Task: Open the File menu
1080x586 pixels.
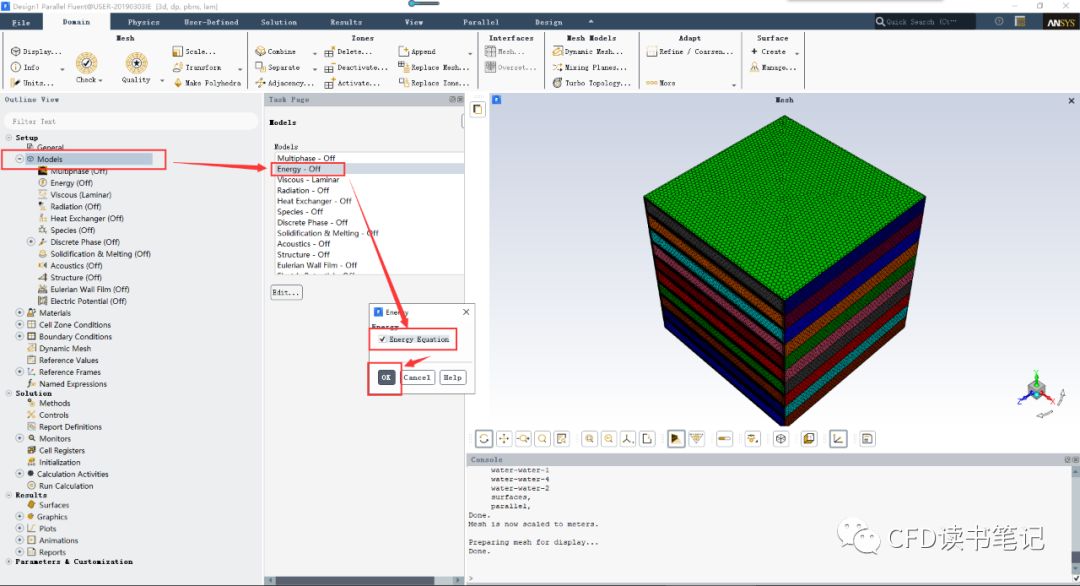Action: (x=21, y=22)
